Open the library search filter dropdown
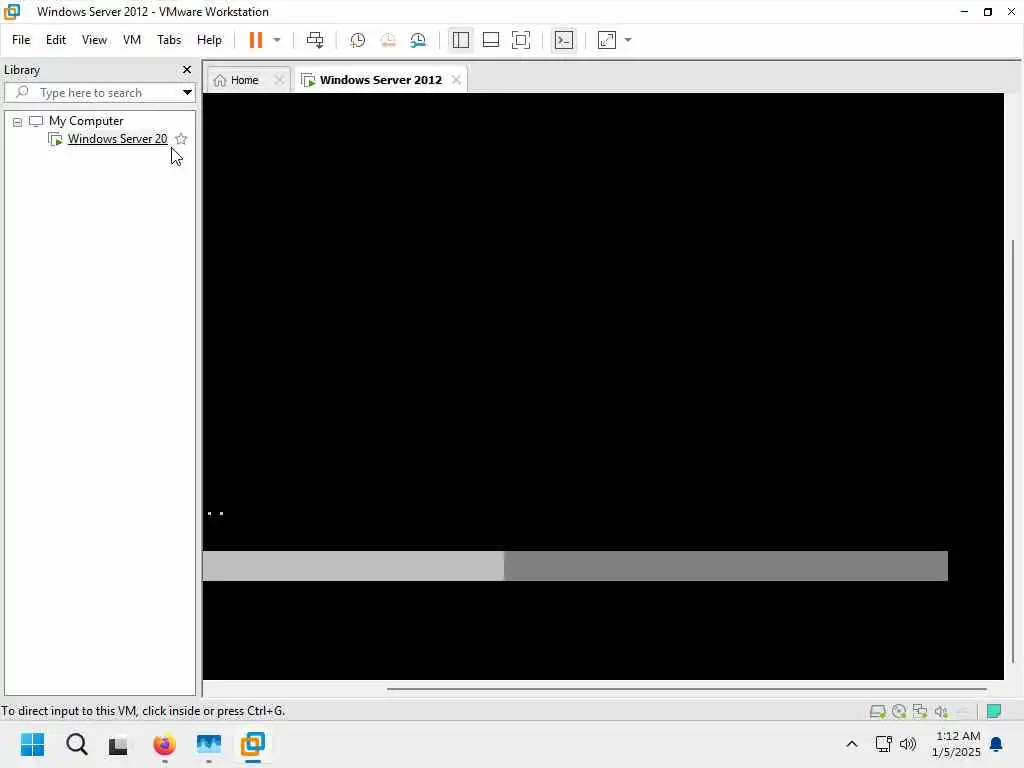The image size is (1024, 768). pyautogui.click(x=187, y=93)
